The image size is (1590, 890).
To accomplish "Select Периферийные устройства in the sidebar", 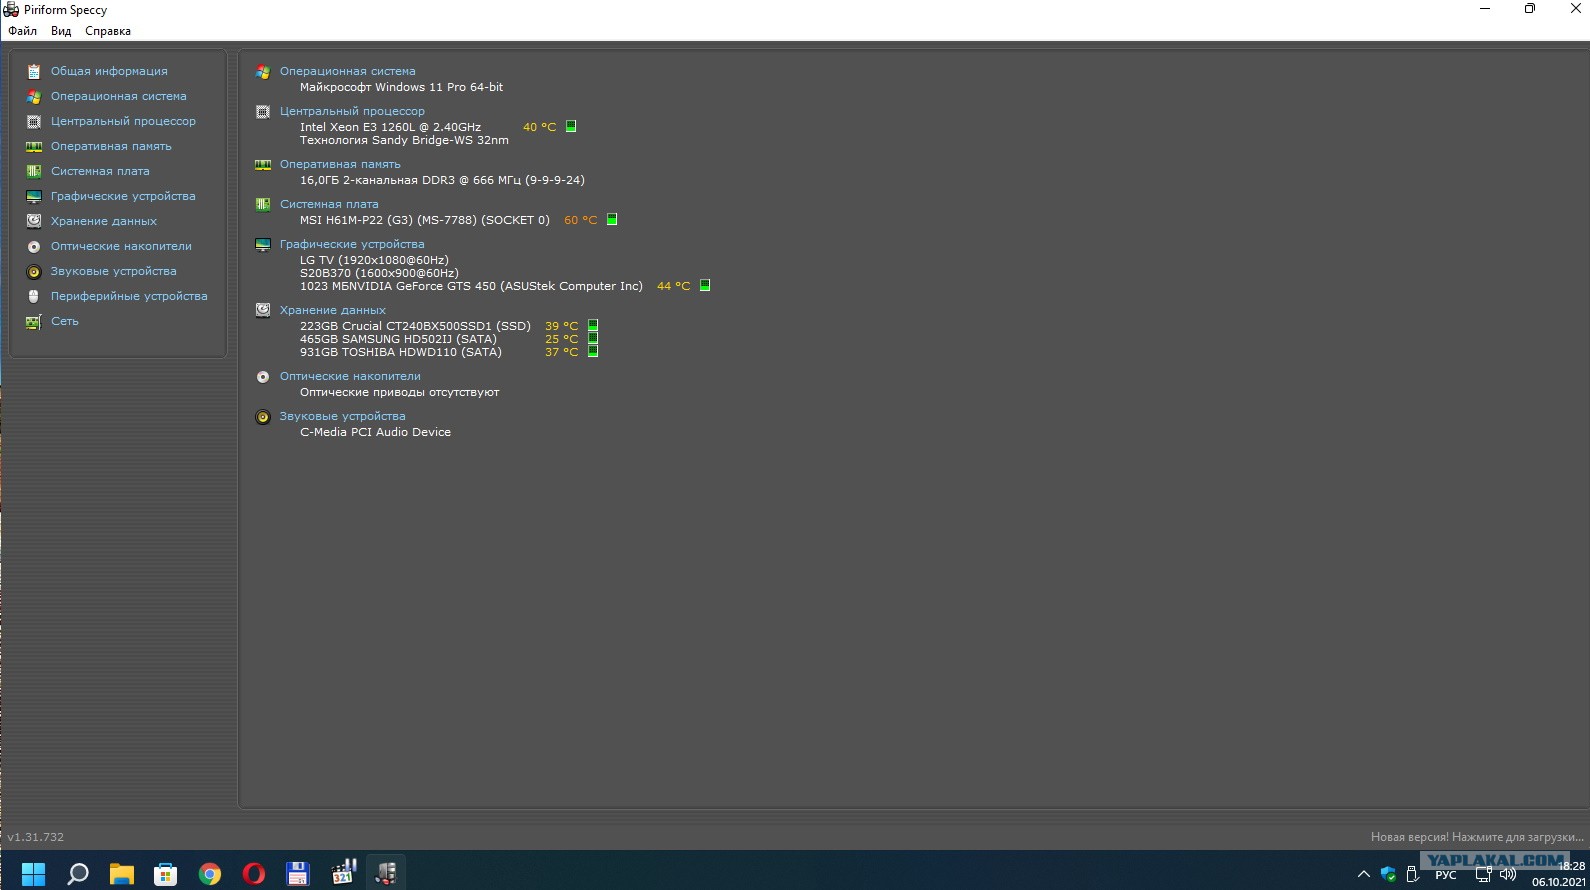I will point(129,296).
